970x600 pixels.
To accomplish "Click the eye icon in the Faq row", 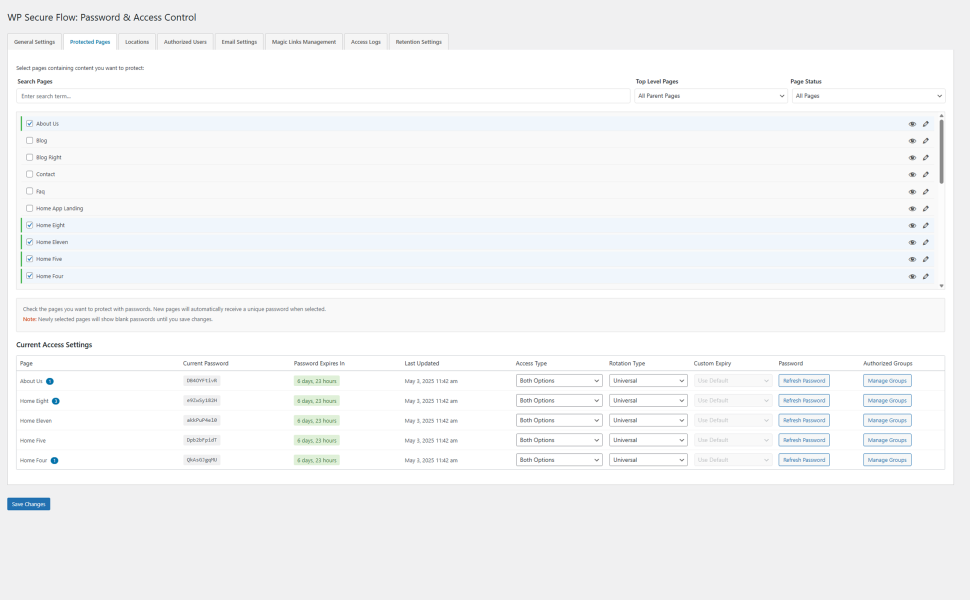I will [x=912, y=192].
